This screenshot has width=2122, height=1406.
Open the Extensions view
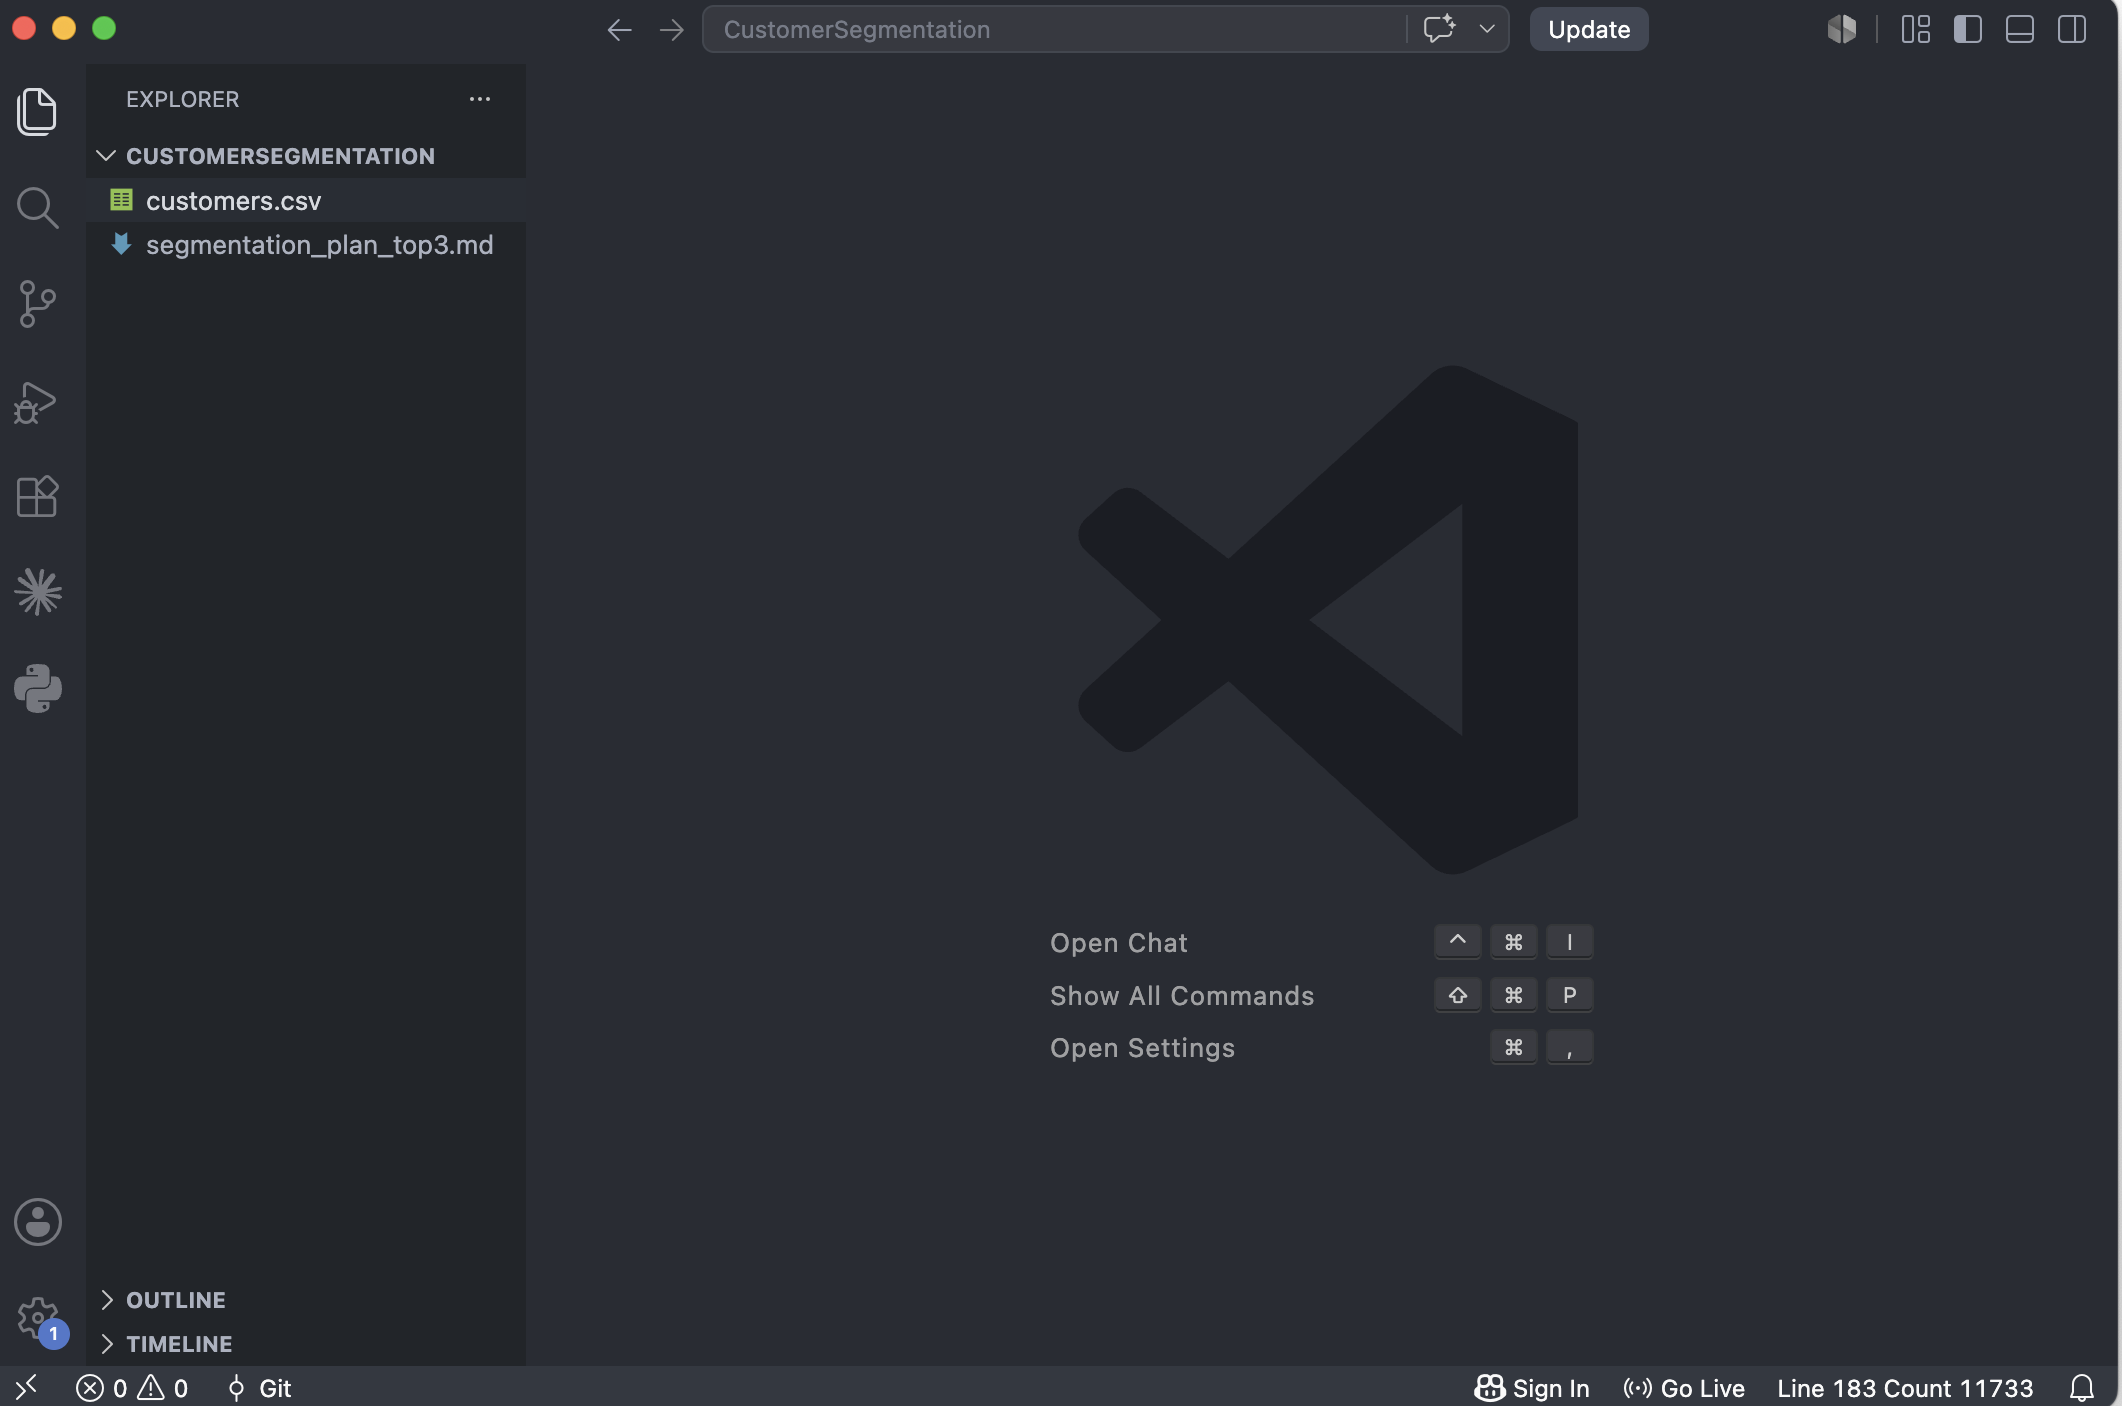point(37,496)
